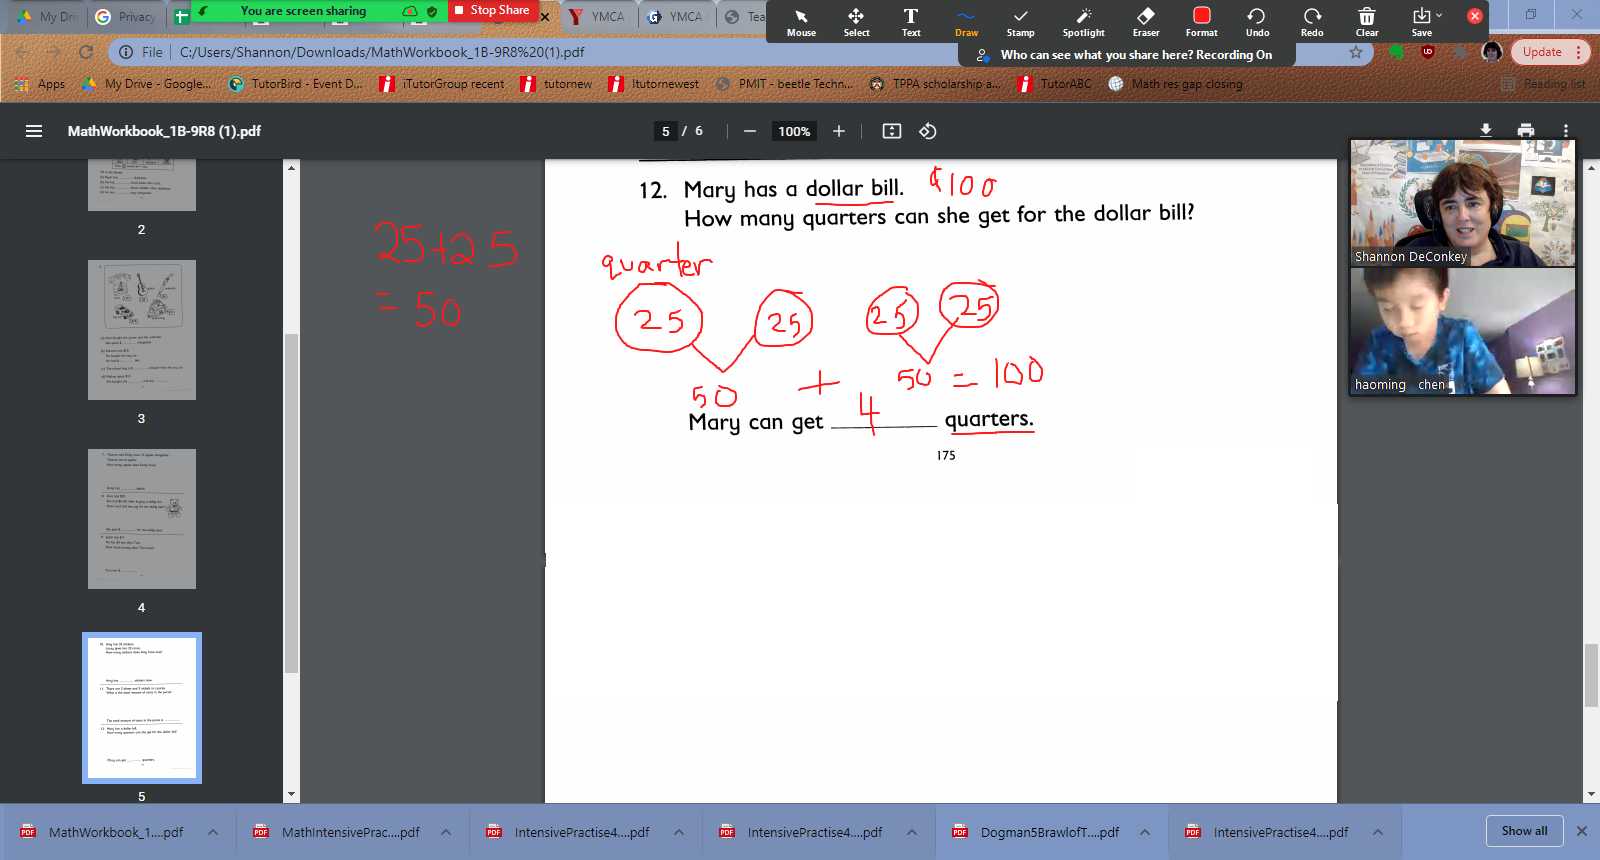The image size is (1600, 860).
Task: Switch to the My Drive tab
Action: pos(46,16)
